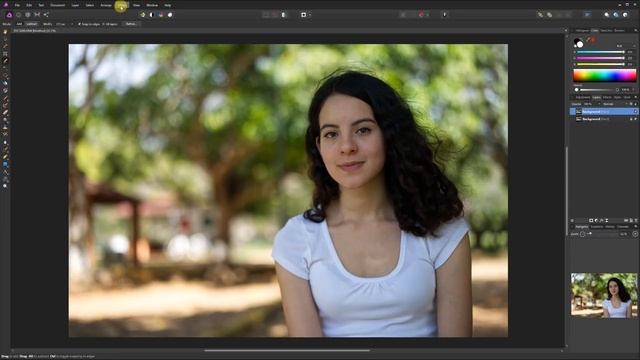The height and width of the screenshot is (360, 640).
Task: Open the Colour panel options menu
Action: [x=636, y=31]
